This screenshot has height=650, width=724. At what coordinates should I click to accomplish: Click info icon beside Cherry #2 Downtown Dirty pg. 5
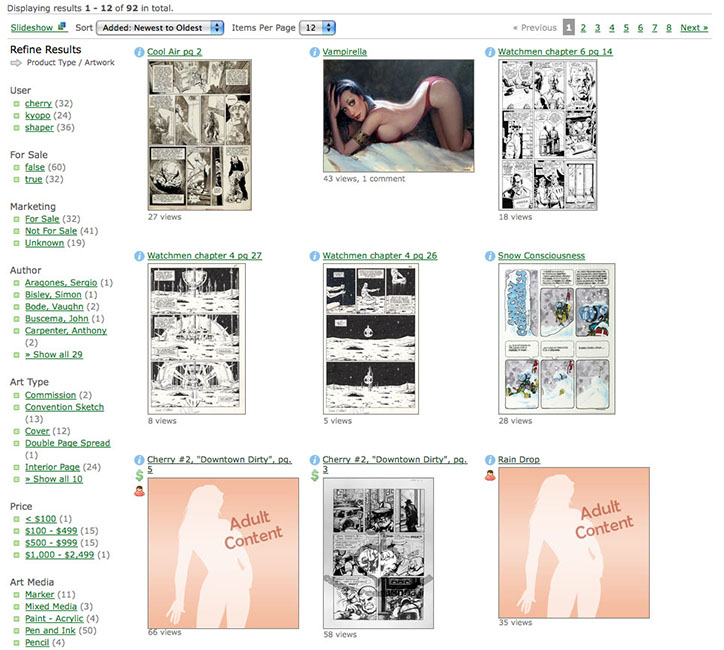pos(139,460)
